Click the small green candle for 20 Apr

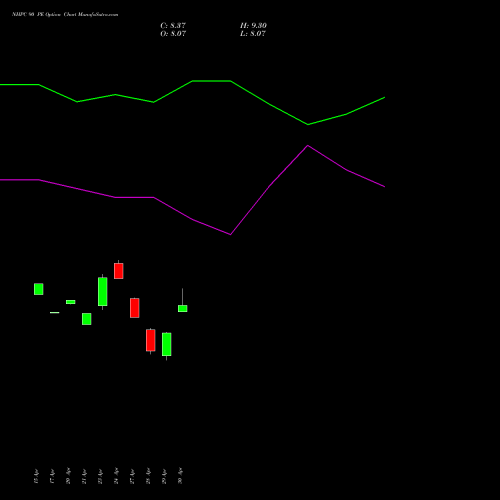pyautogui.click(x=71, y=302)
